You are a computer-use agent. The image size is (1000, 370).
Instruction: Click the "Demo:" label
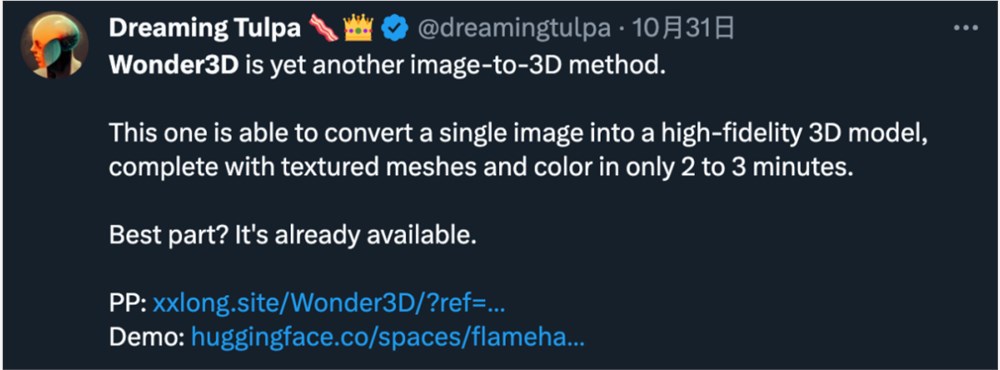pos(147,339)
